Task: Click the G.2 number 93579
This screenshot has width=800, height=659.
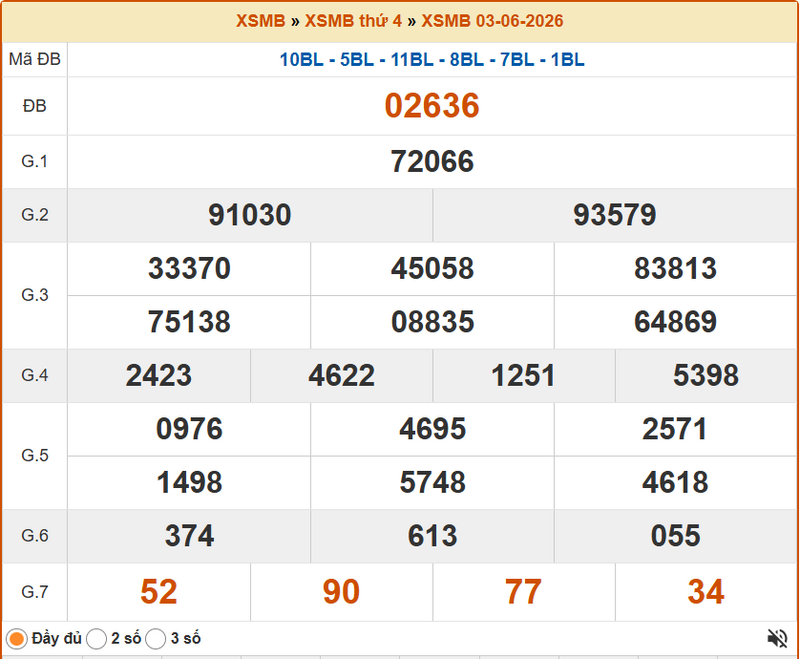Action: coord(614,215)
